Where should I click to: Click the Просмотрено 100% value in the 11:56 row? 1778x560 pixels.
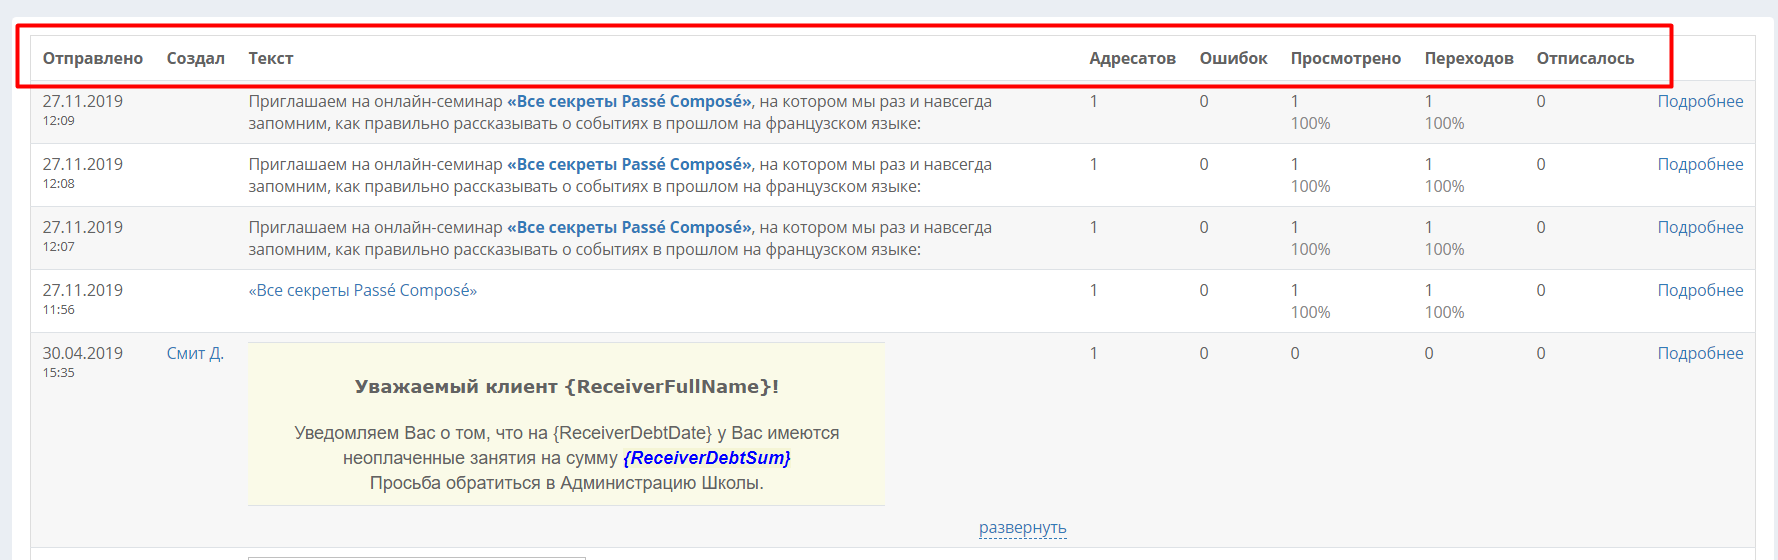coord(1310,312)
